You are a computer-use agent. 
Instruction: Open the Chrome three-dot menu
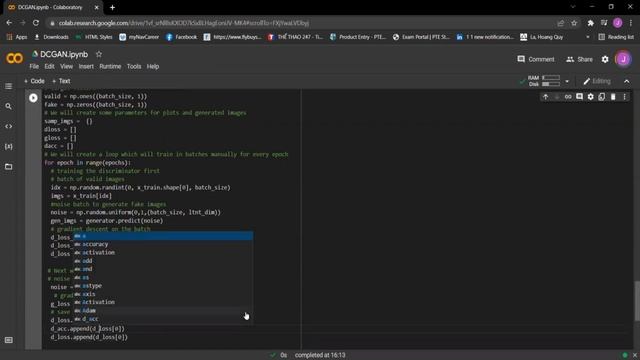click(631, 23)
